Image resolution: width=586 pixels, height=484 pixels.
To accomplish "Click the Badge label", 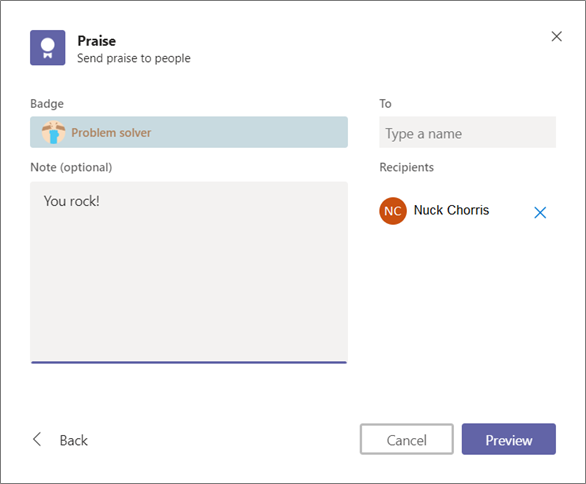I will [47, 104].
